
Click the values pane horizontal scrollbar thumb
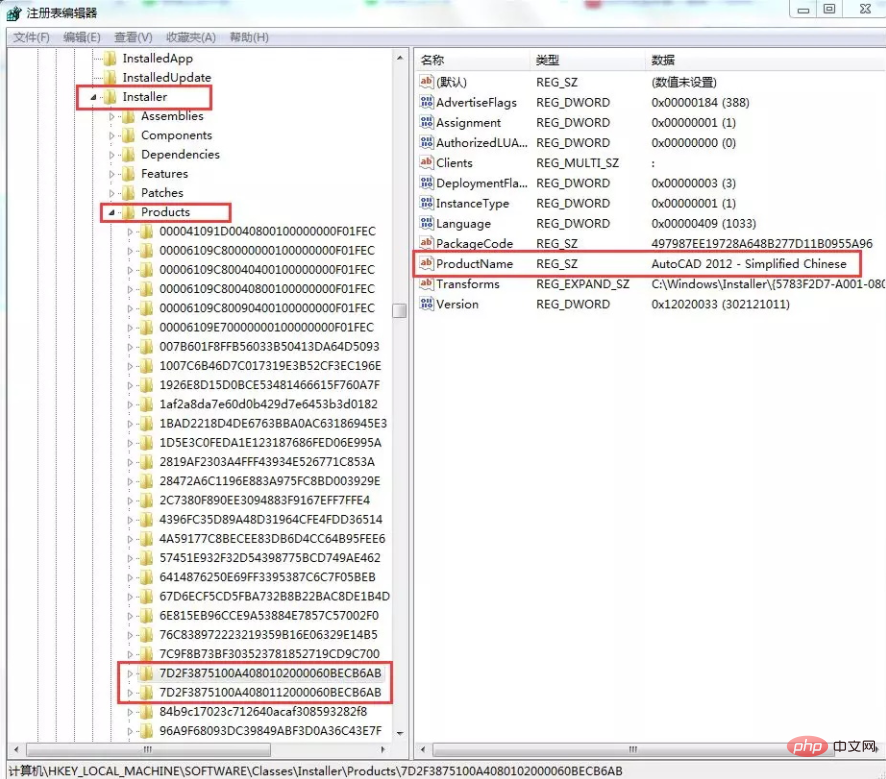[633, 750]
